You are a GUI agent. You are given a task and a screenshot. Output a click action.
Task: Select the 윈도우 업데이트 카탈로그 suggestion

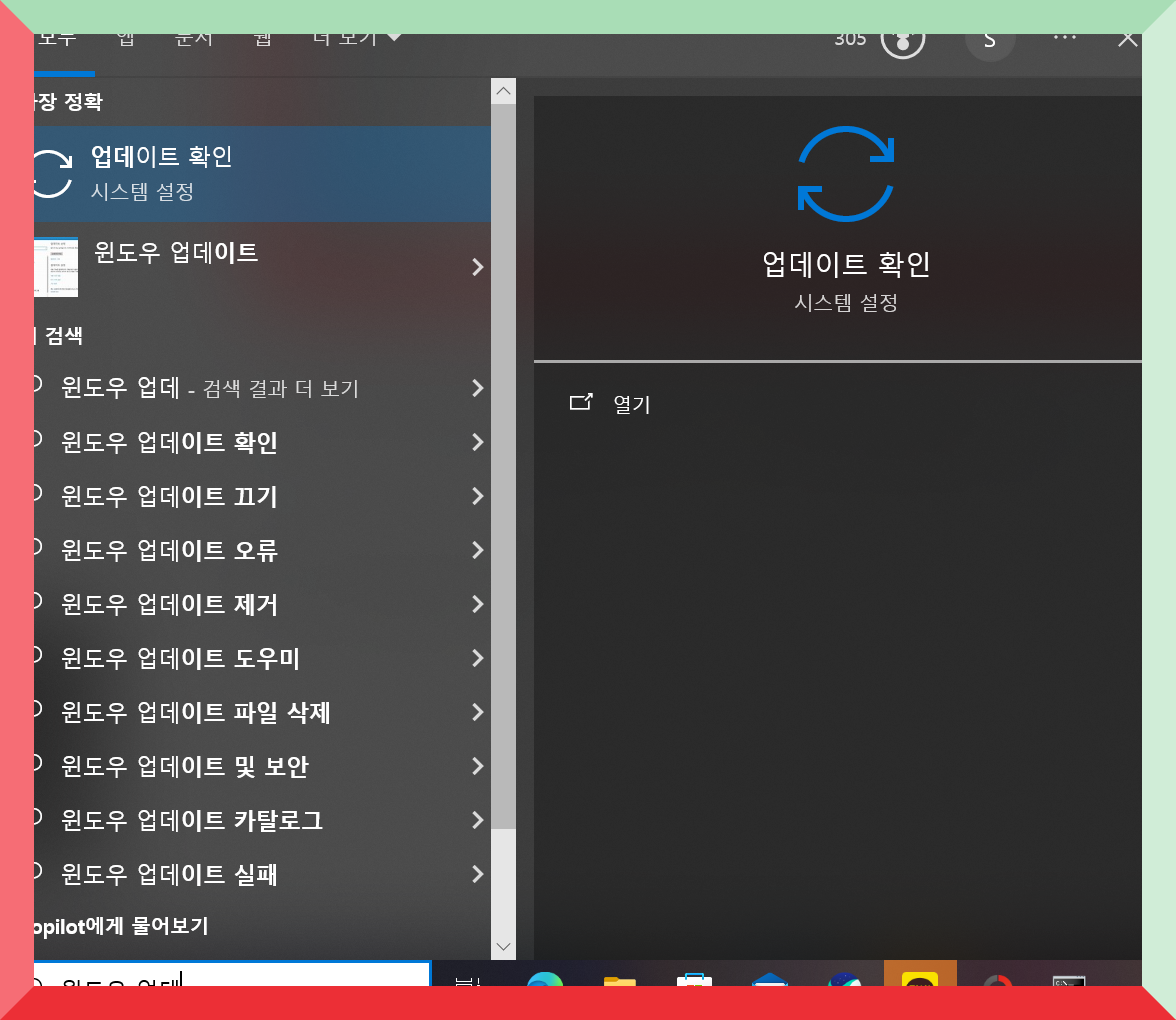(192, 820)
